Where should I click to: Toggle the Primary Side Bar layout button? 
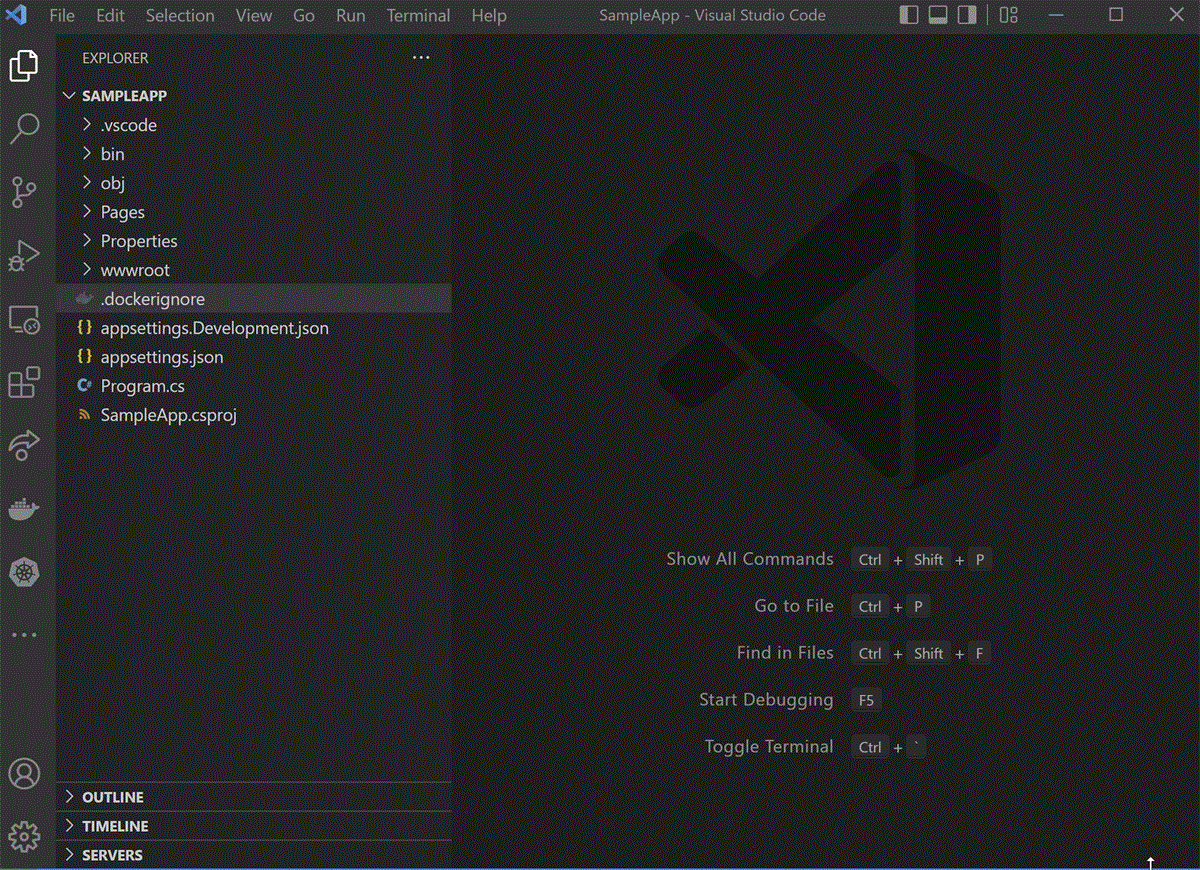pos(909,15)
